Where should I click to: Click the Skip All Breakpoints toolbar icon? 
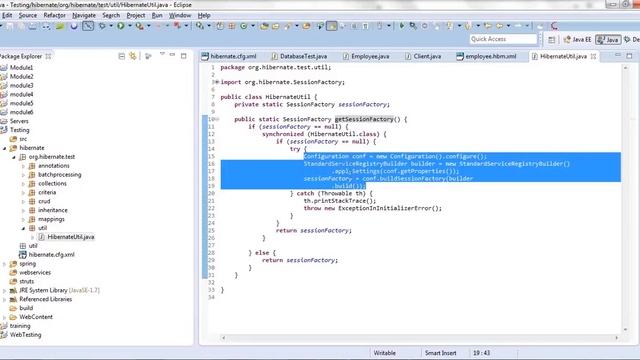click(x=88, y=26)
